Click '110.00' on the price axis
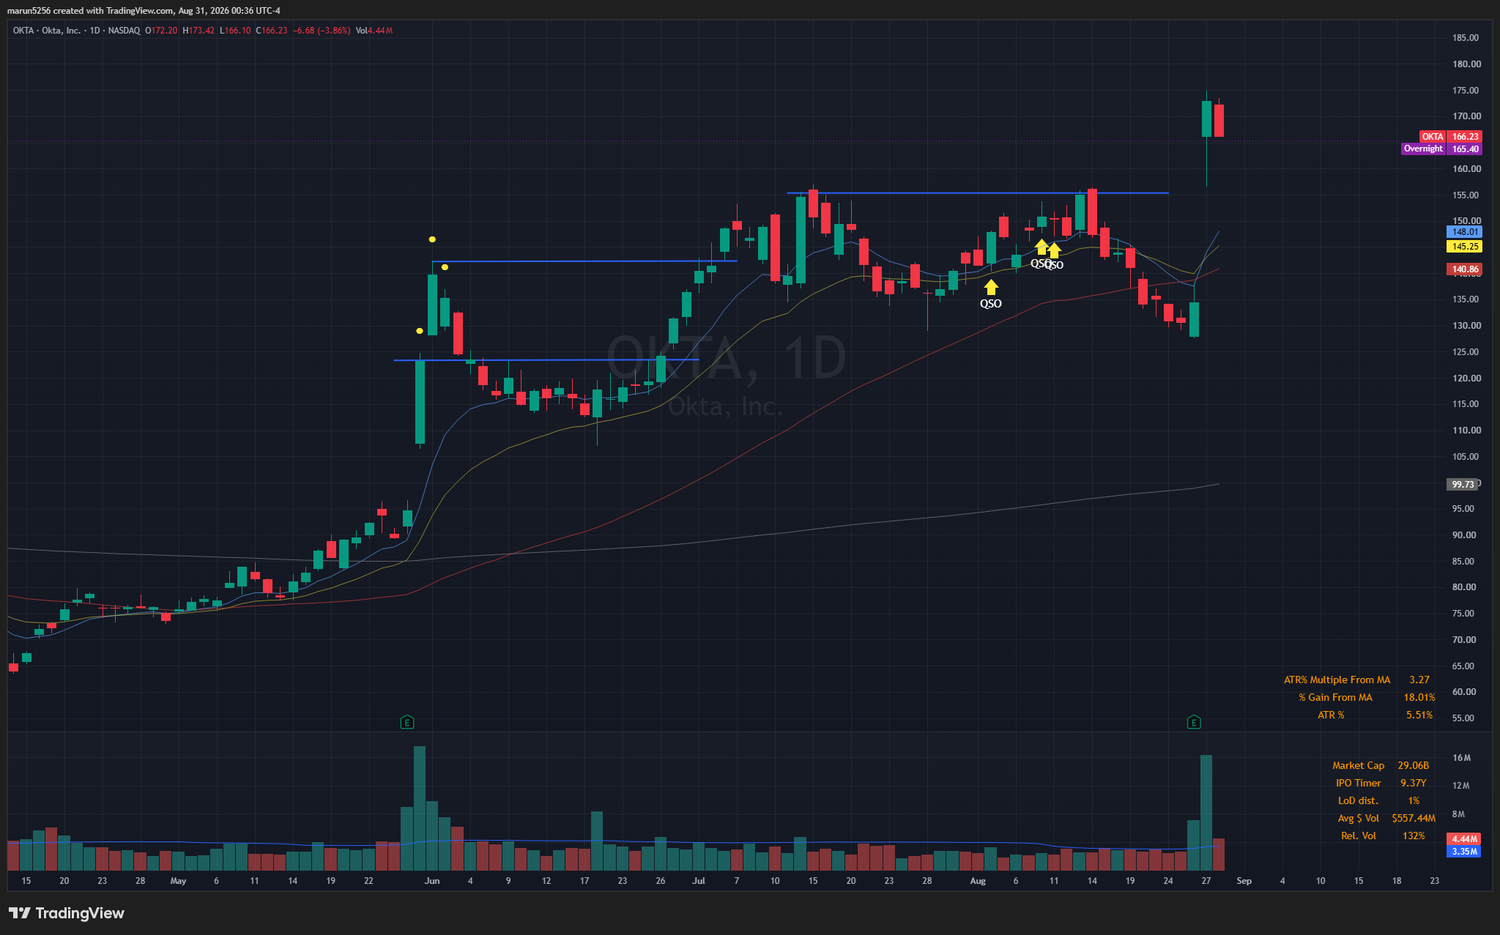The height and width of the screenshot is (935, 1500). 1466,431
